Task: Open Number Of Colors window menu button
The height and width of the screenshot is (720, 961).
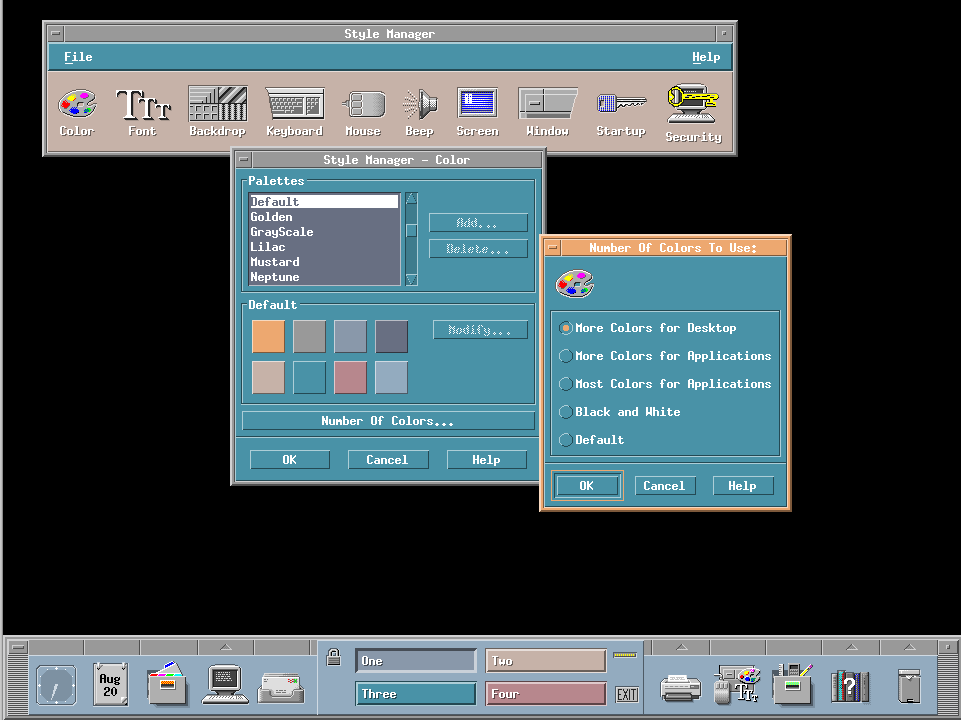Action: 553,248
